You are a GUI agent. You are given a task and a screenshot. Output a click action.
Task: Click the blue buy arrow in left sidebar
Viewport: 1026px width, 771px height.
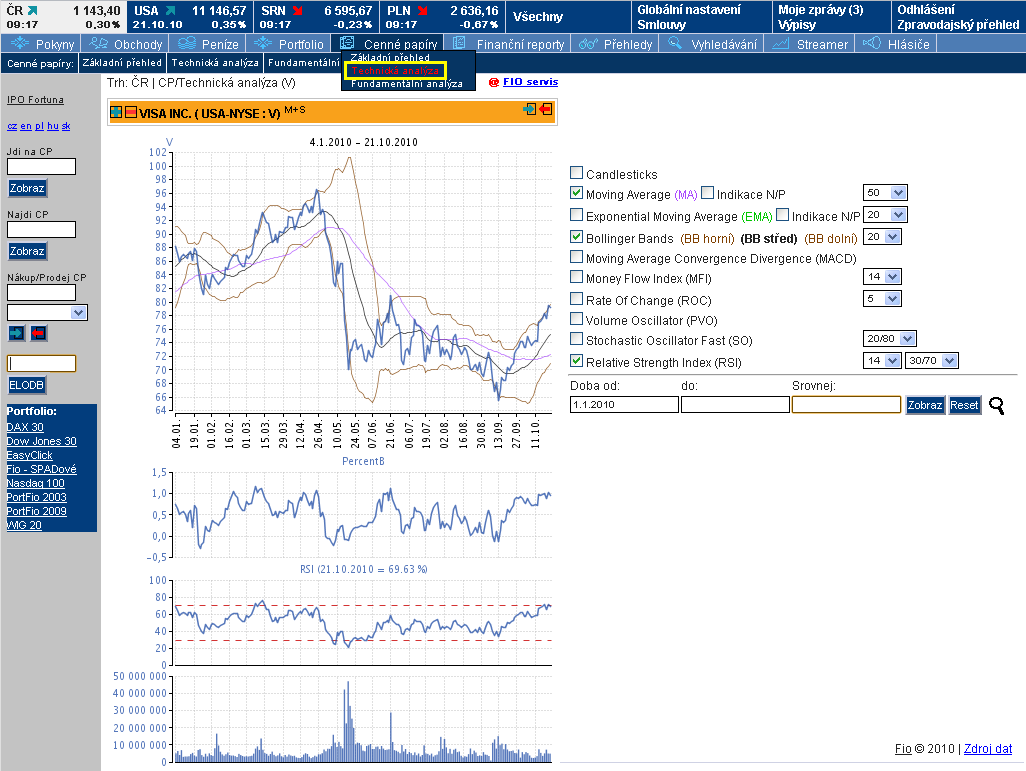pos(16,333)
